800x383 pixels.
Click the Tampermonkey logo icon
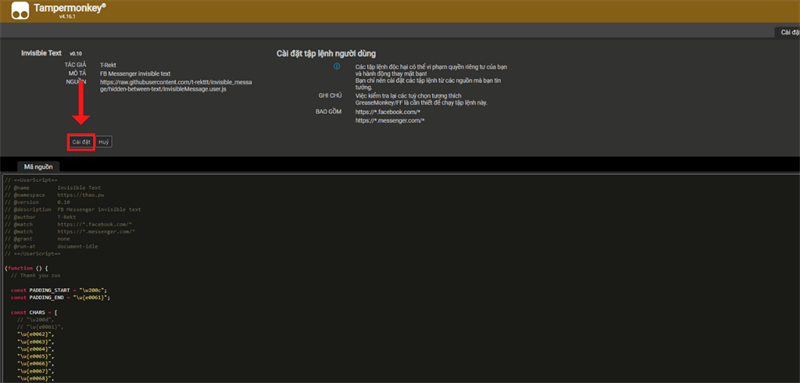[x=20, y=11]
